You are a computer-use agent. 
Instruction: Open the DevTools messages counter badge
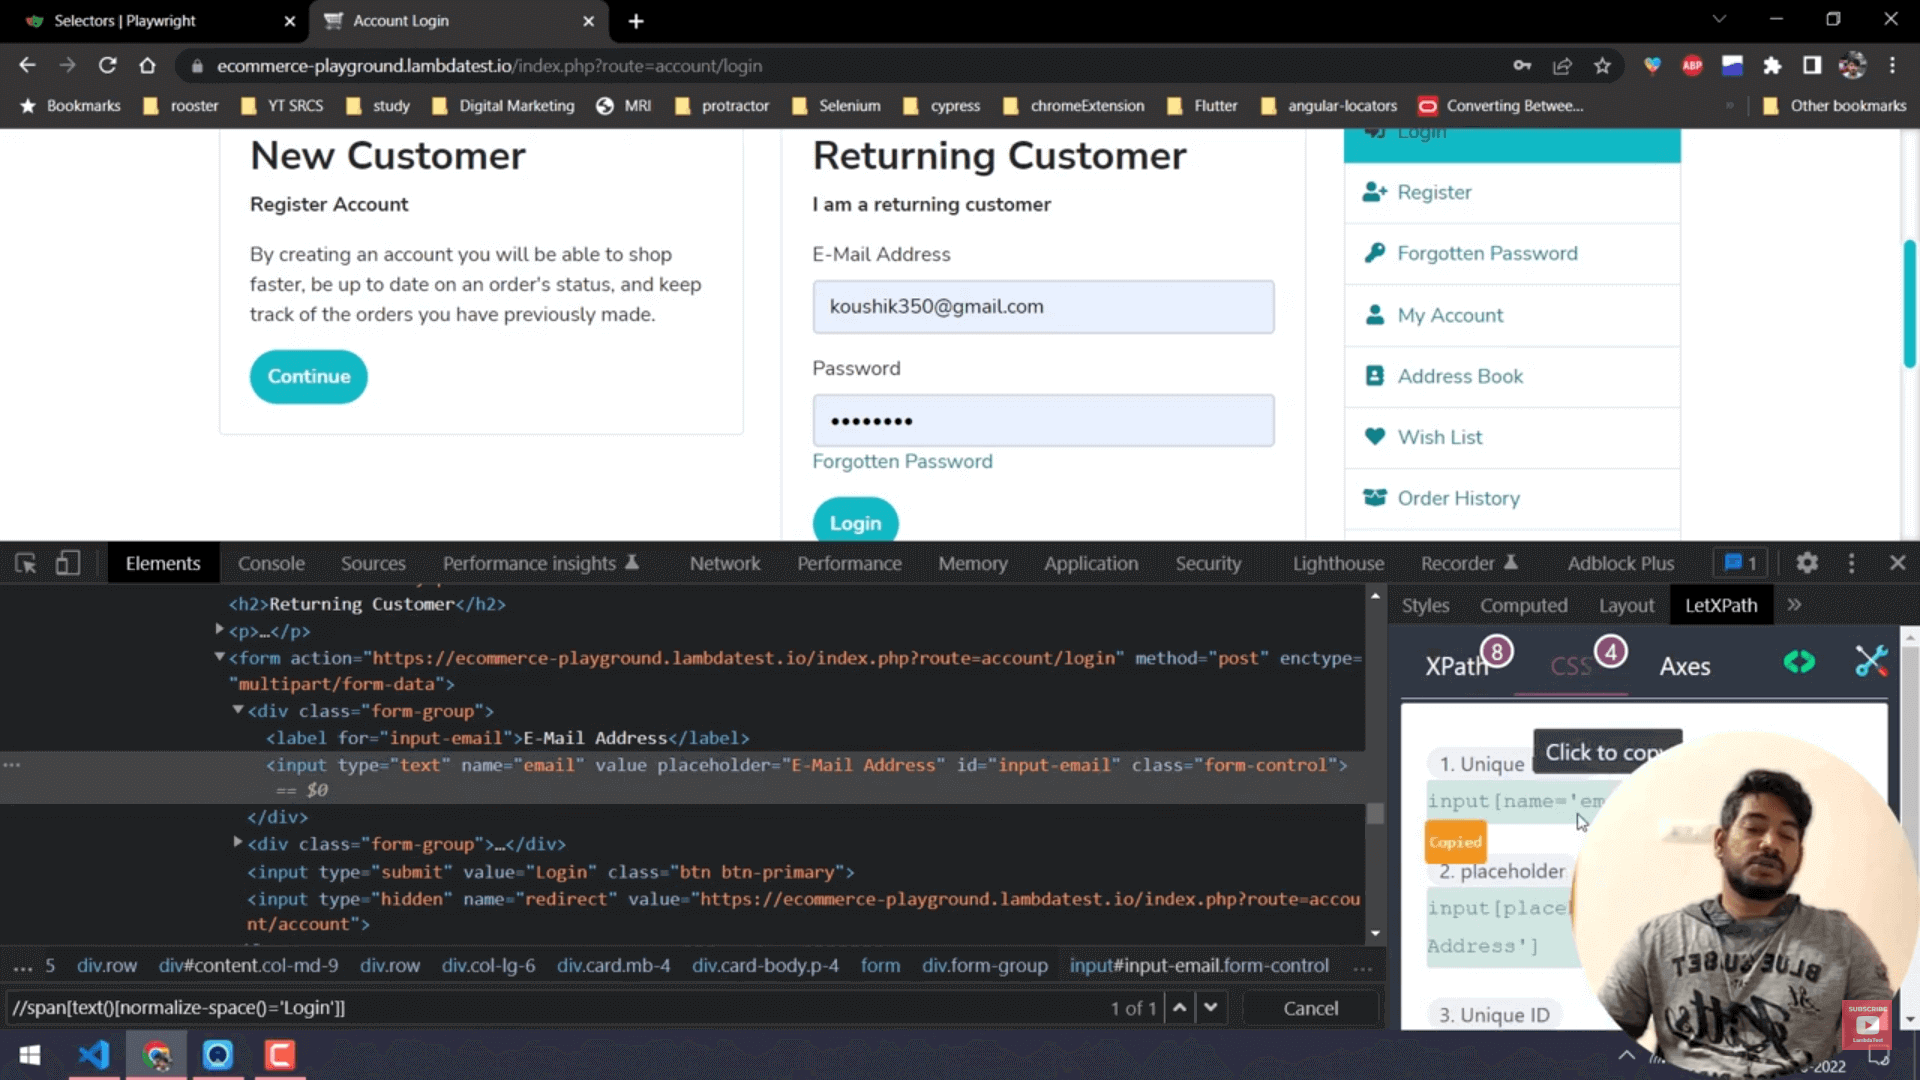tap(1738, 563)
